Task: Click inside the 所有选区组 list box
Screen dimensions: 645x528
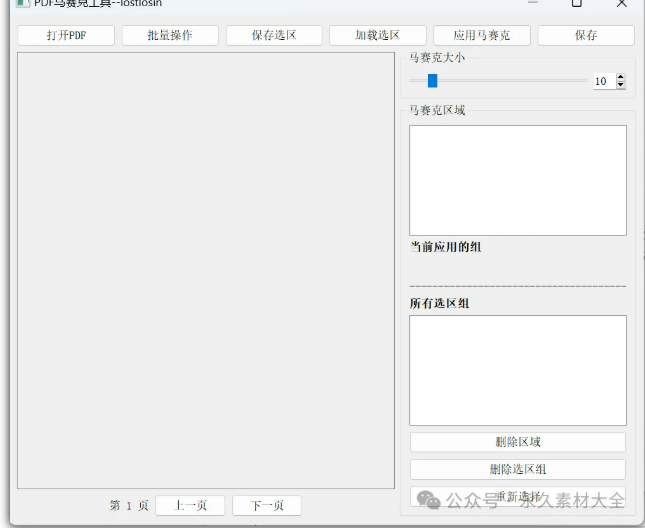Action: click(517, 370)
